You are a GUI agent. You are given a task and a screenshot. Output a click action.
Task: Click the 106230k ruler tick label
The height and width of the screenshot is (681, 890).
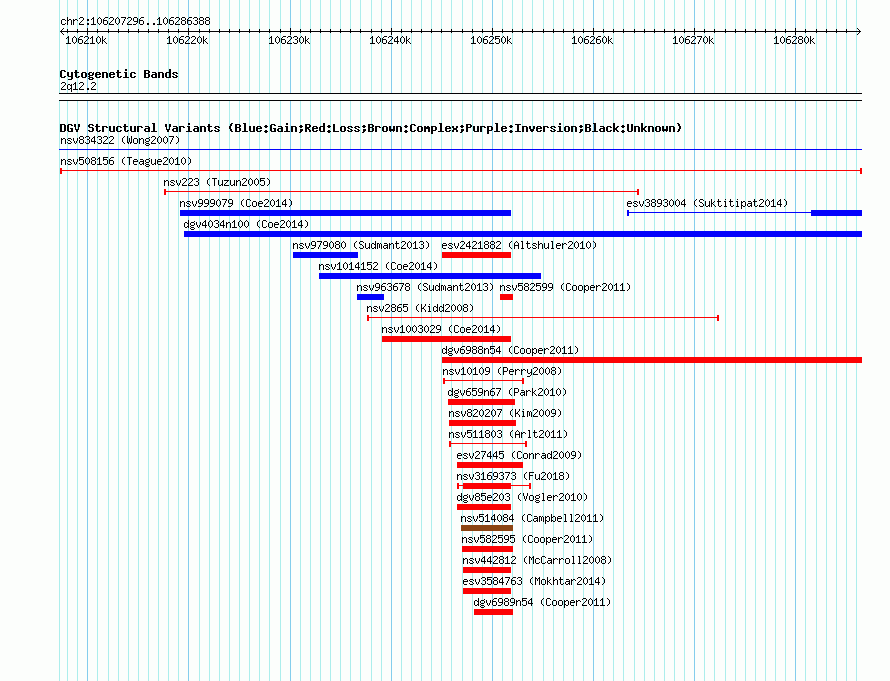289,40
